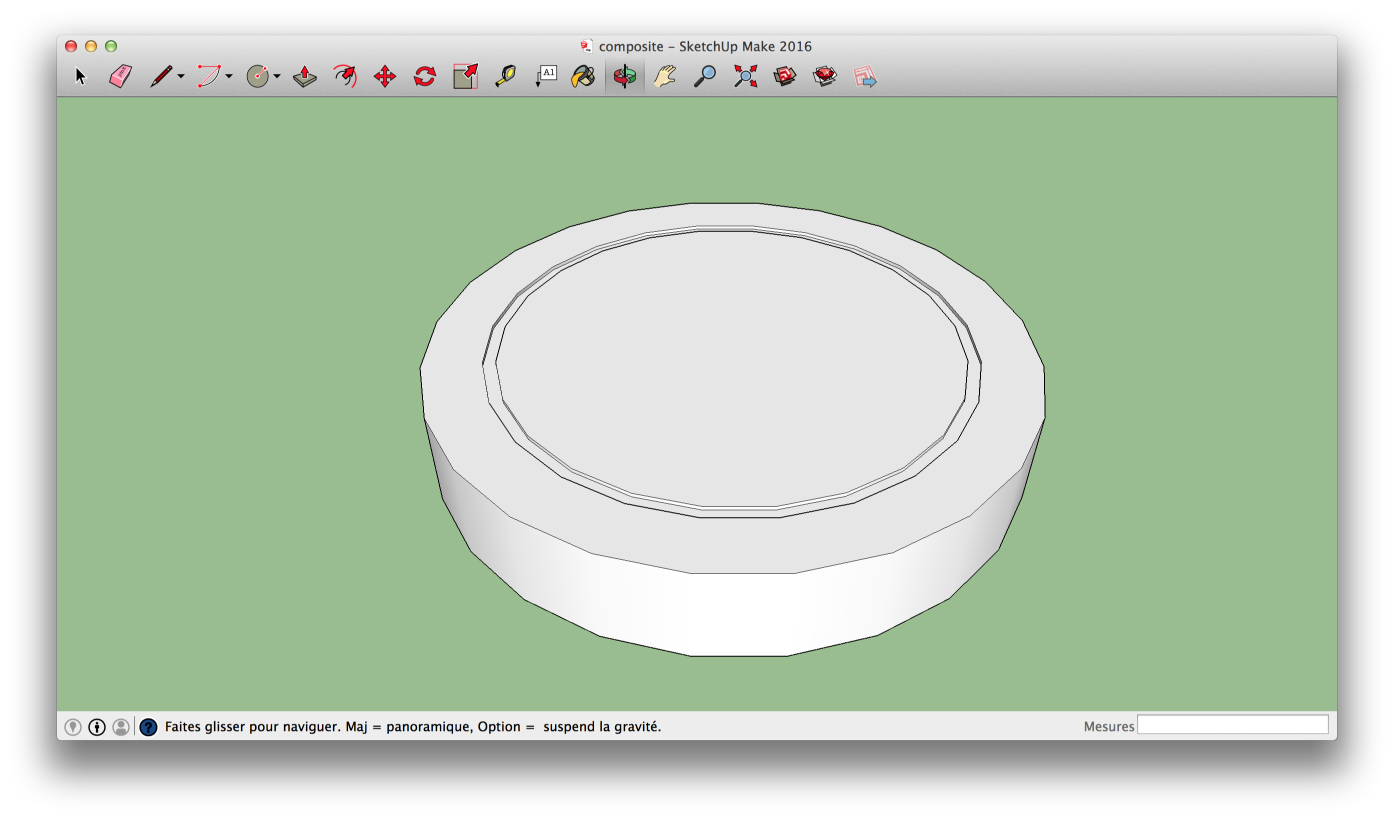Activate the Zoom magnifier tool
The height and width of the screenshot is (819, 1394).
[705, 76]
